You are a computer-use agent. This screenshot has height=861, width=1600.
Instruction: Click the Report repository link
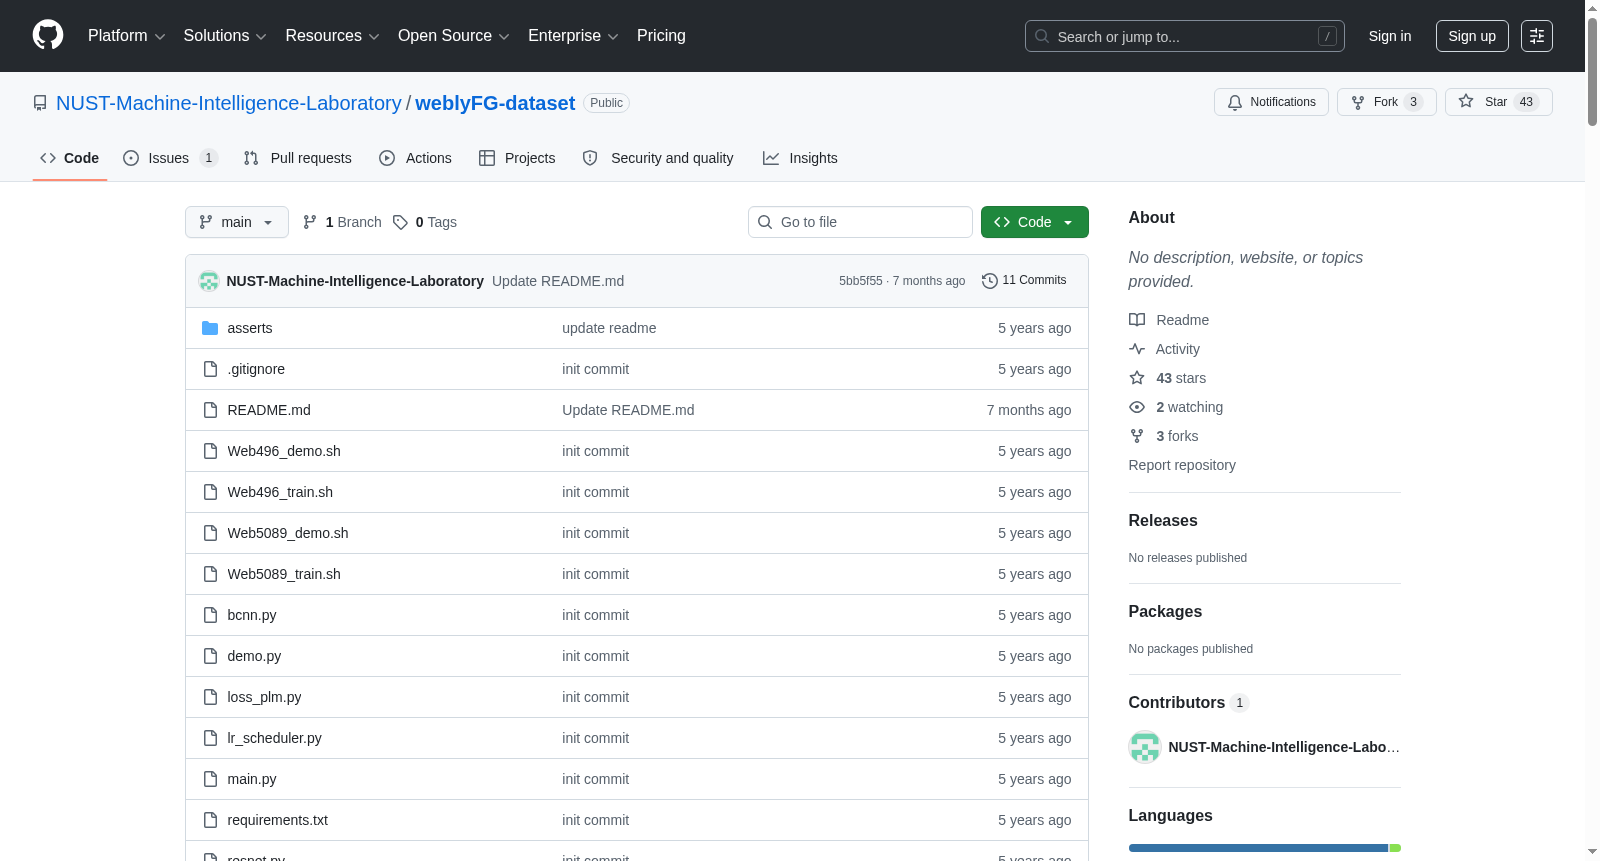tap(1182, 465)
